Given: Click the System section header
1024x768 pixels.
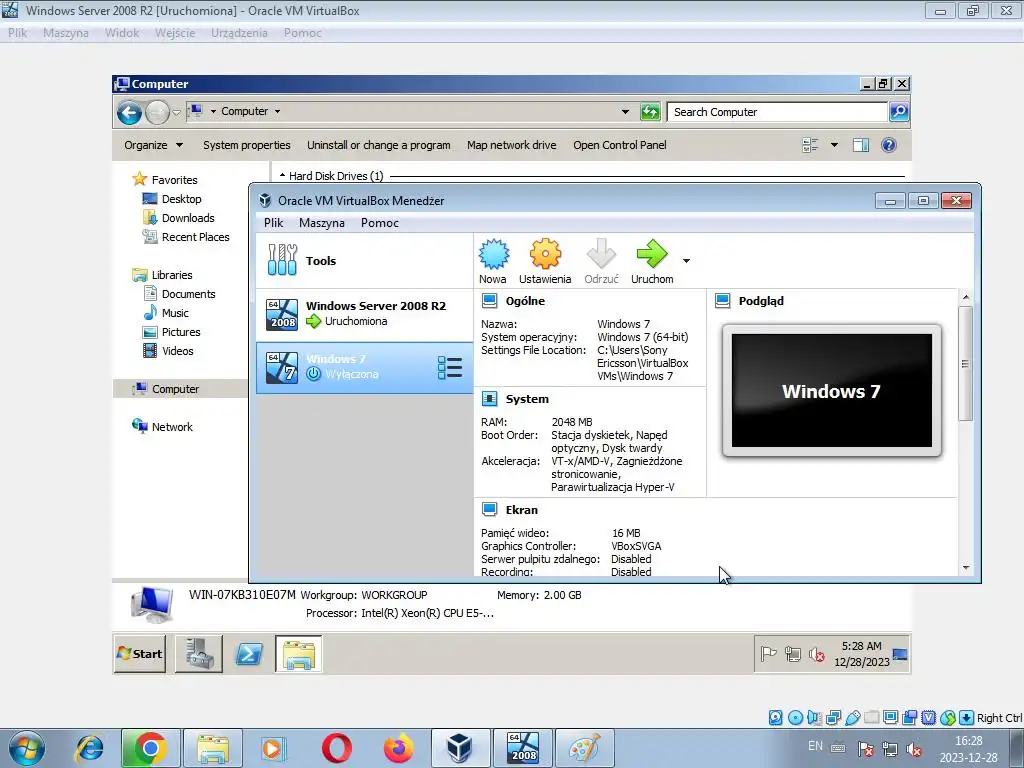Looking at the screenshot, I should 526,399.
